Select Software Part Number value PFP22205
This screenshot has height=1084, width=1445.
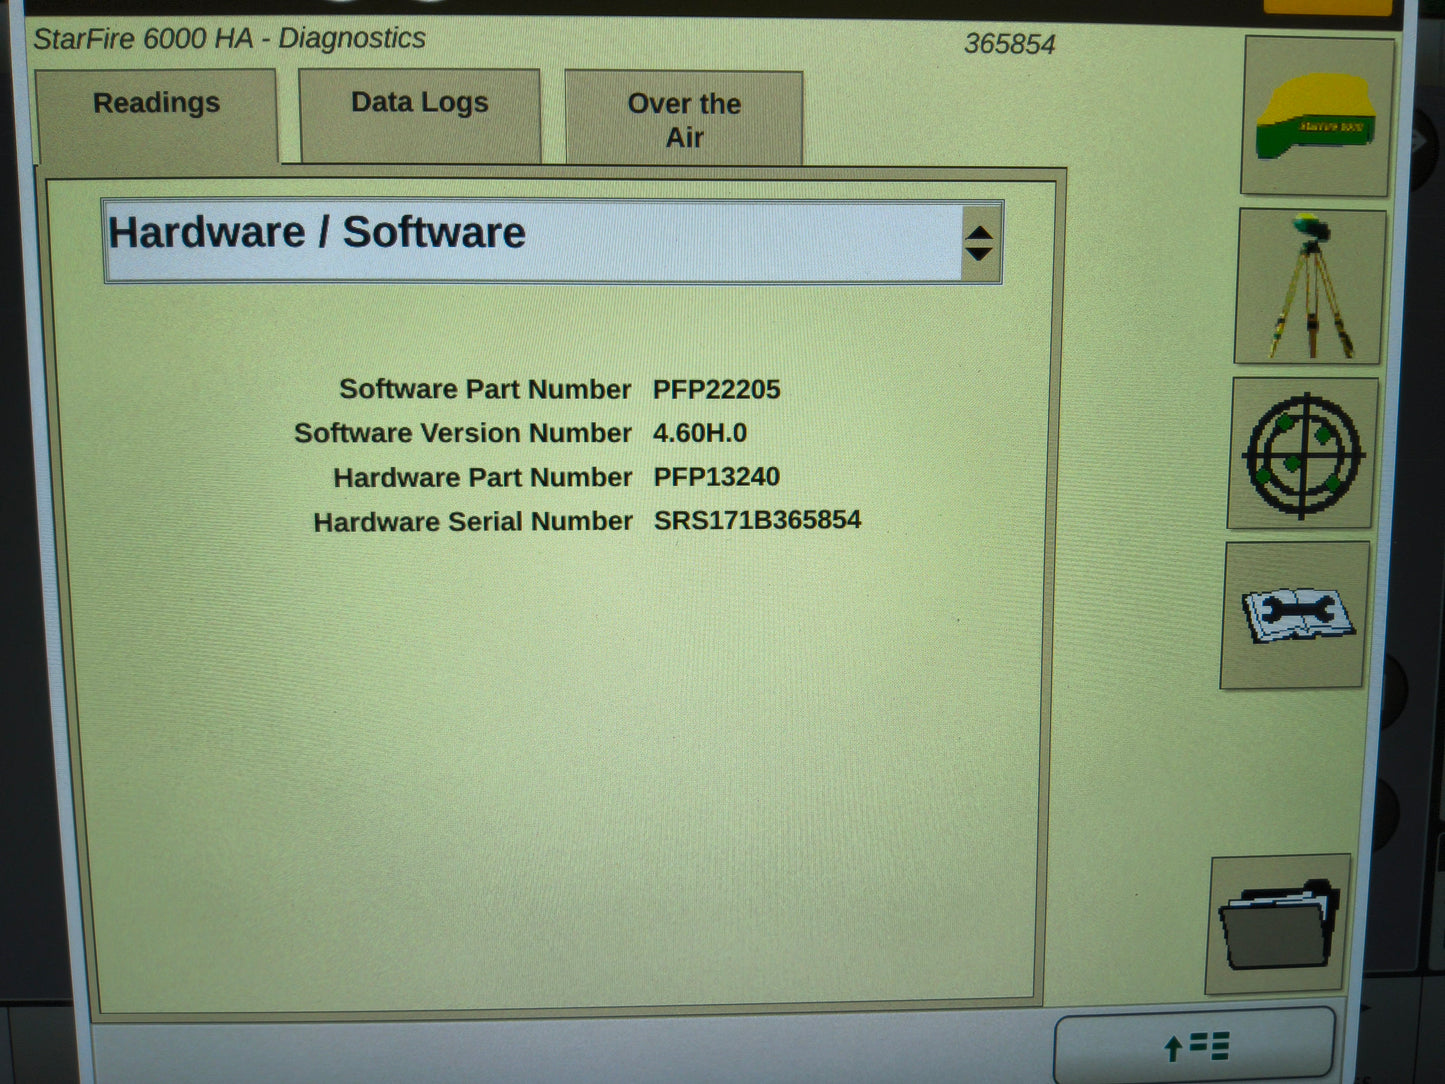click(x=716, y=390)
